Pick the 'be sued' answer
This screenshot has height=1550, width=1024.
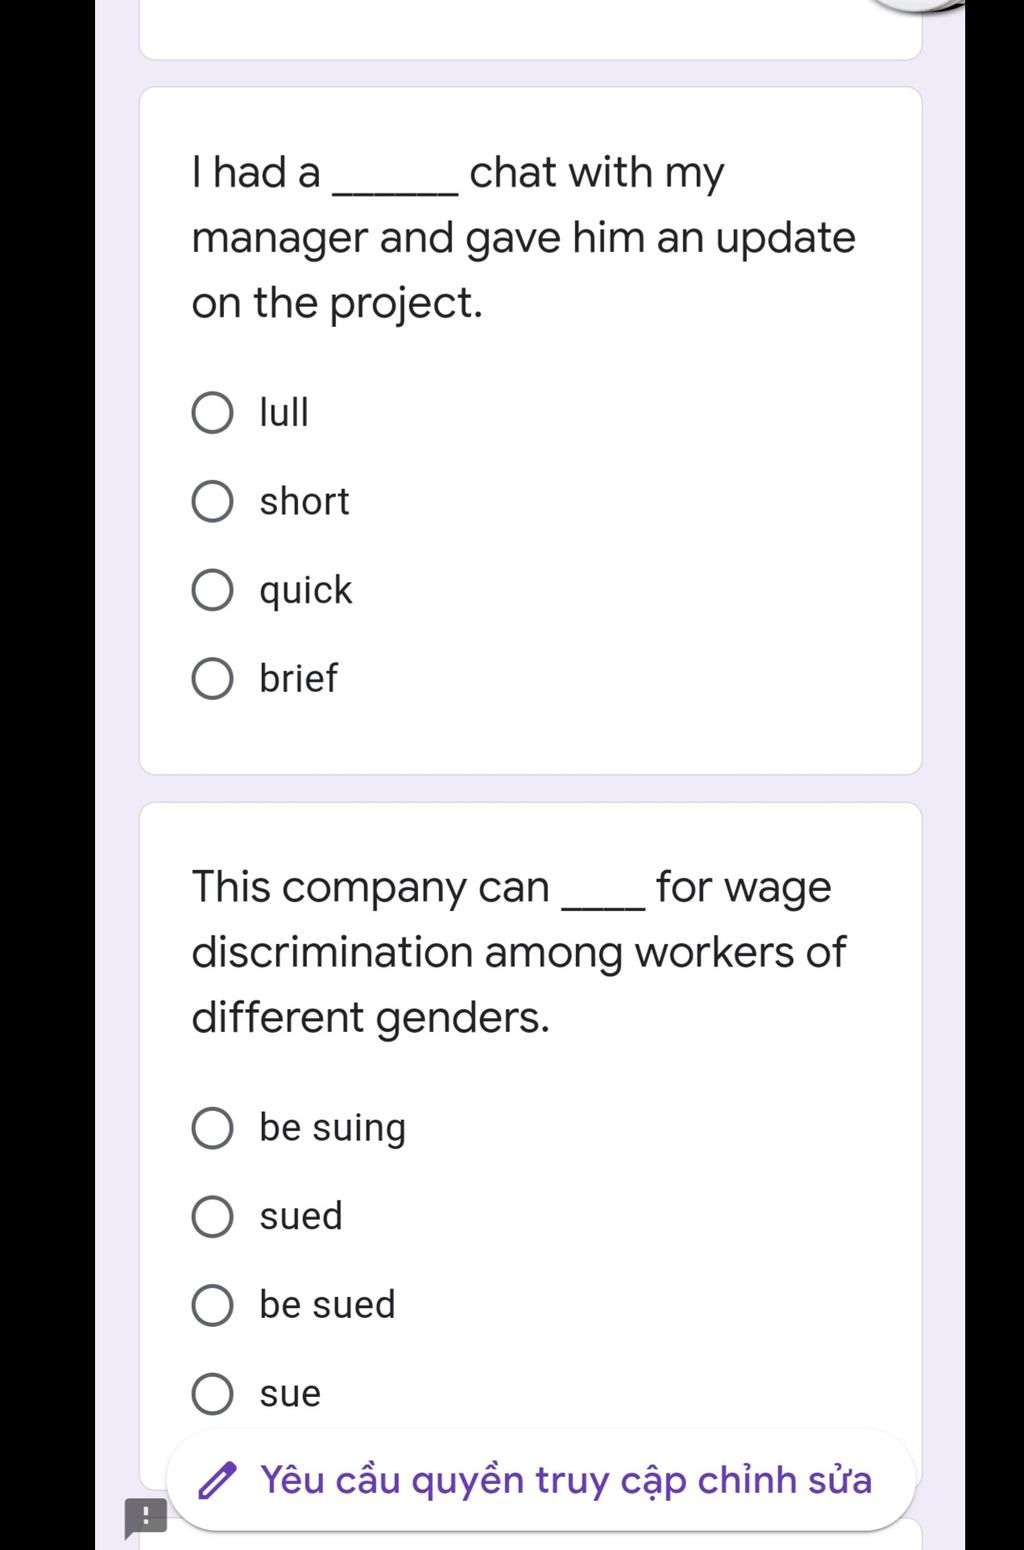pos(212,1305)
